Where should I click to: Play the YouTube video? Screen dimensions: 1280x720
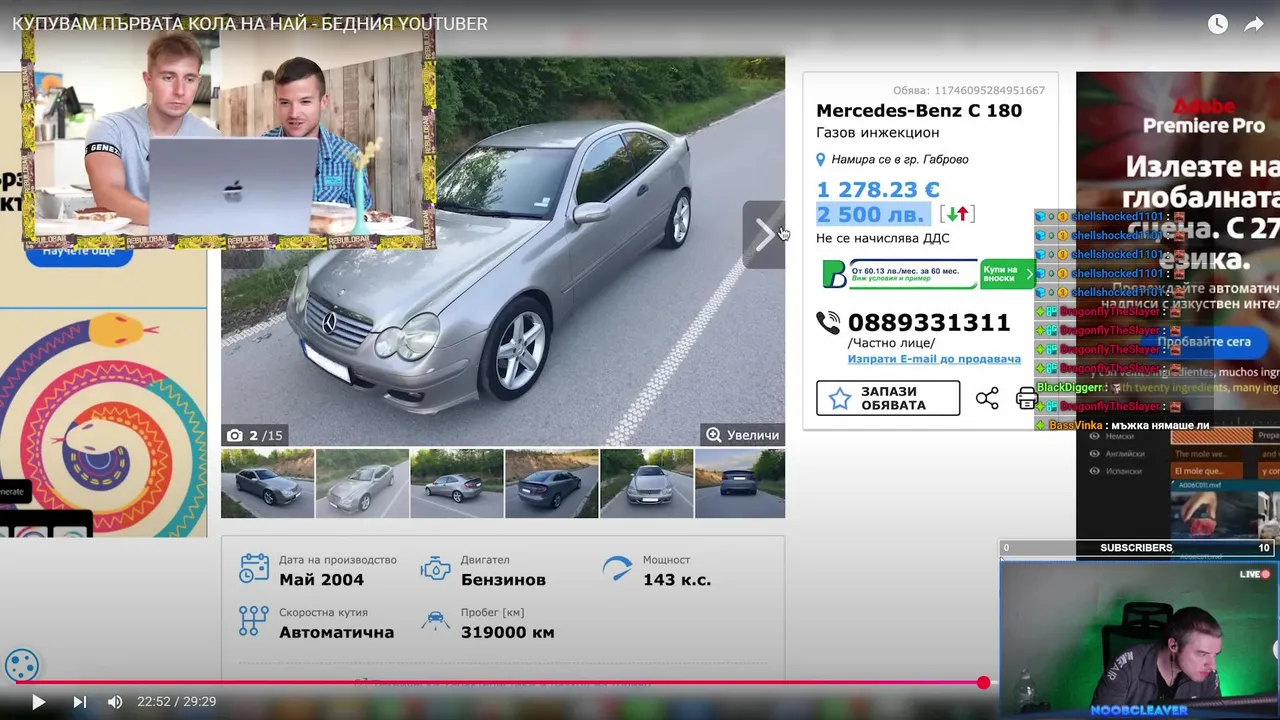(38, 702)
